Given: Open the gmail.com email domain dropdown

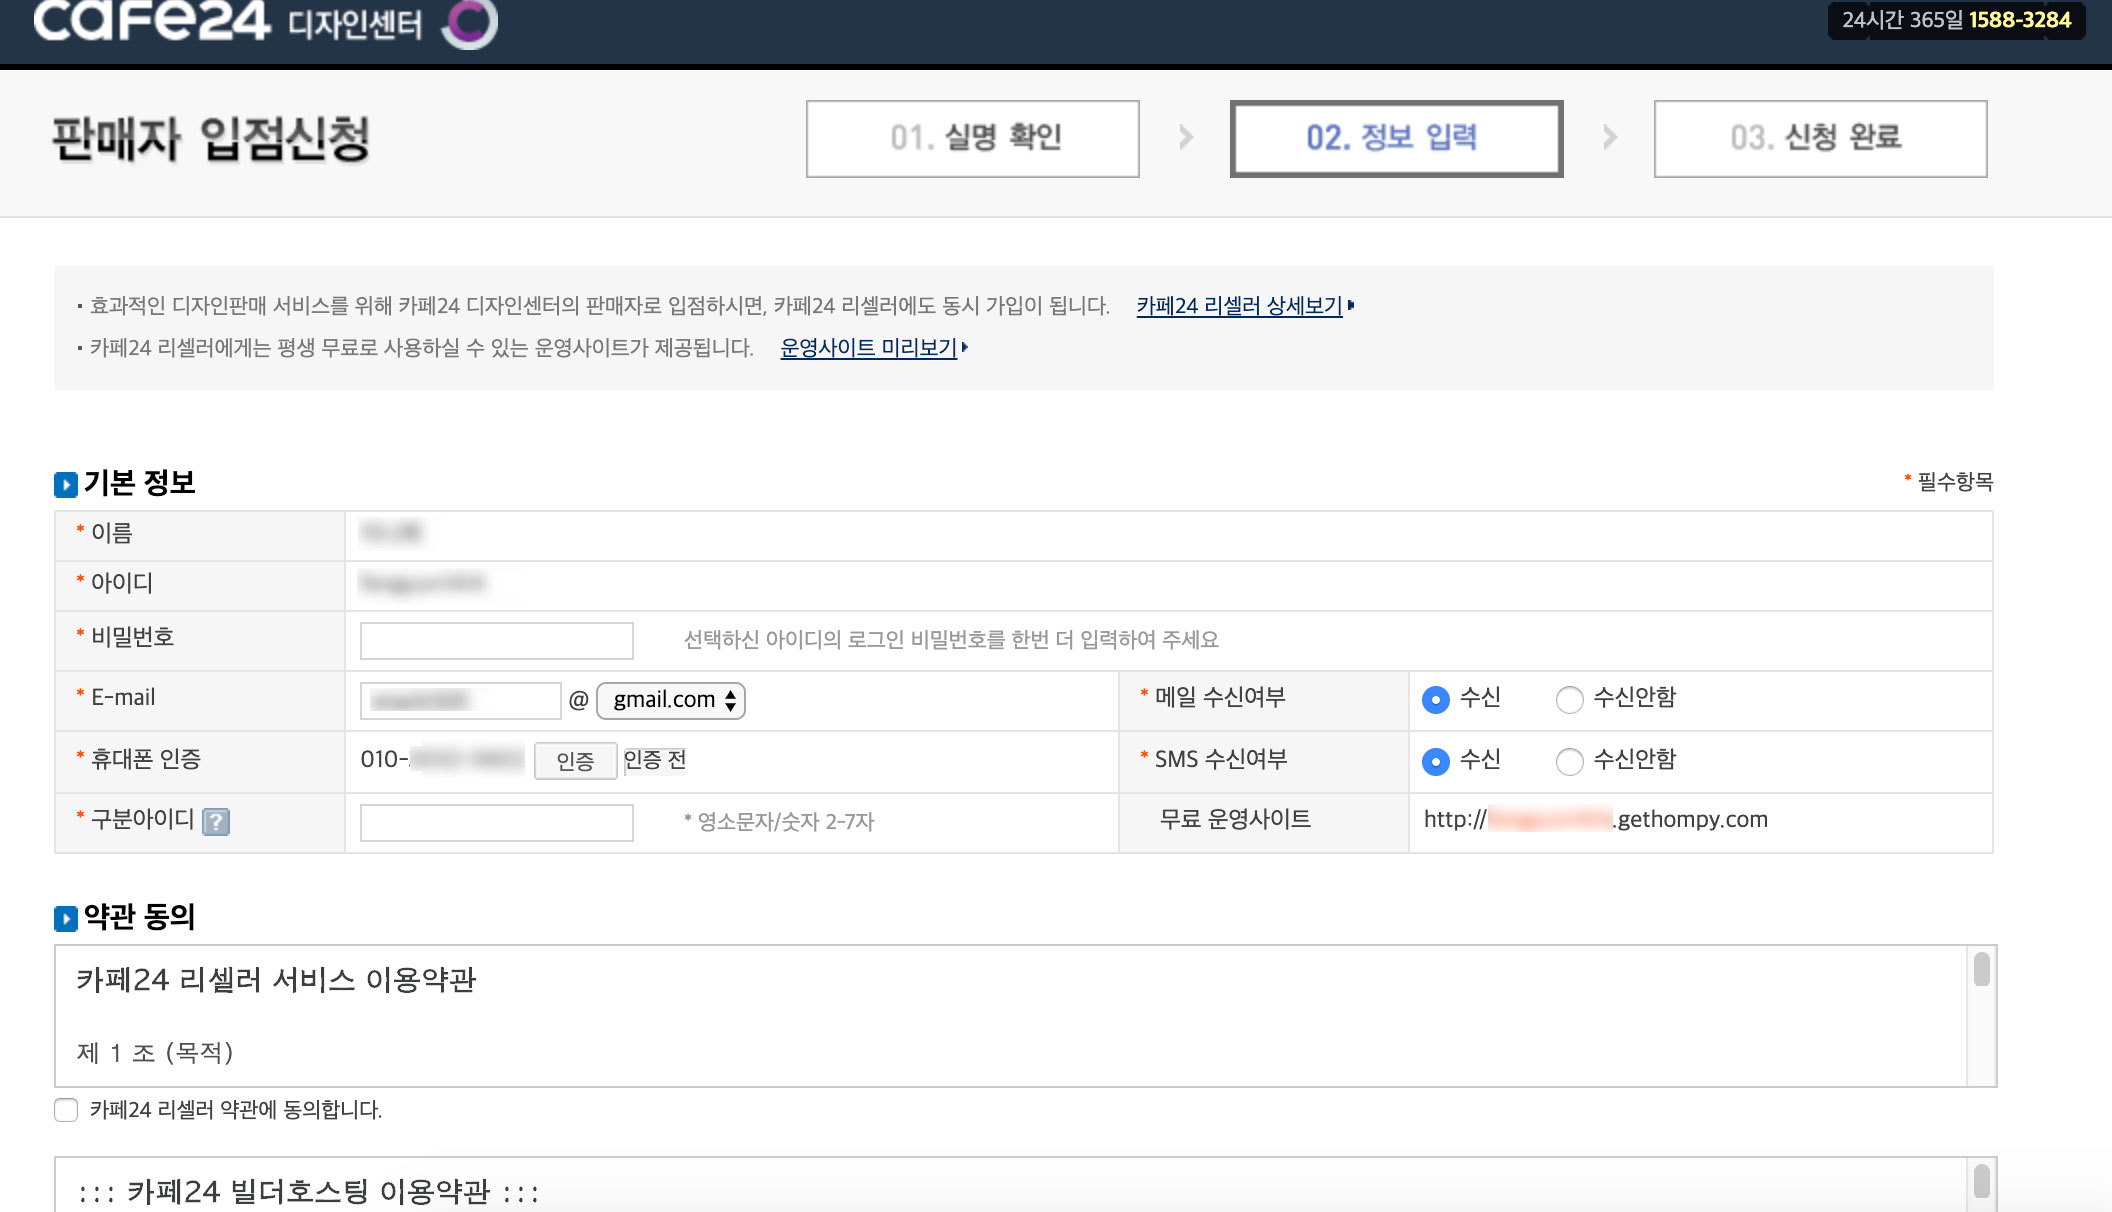Looking at the screenshot, I should pos(671,700).
